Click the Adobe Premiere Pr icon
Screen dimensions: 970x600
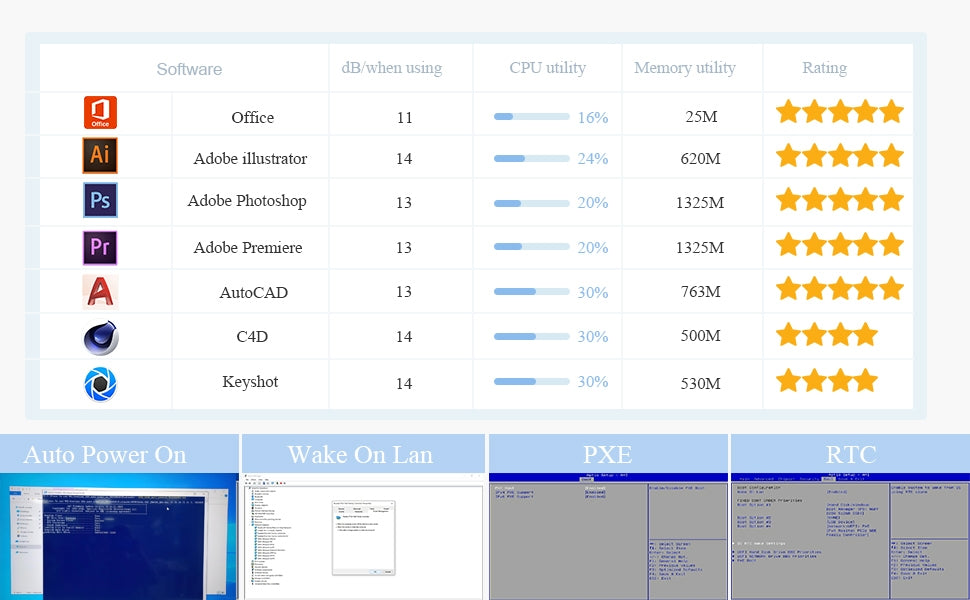tap(100, 247)
